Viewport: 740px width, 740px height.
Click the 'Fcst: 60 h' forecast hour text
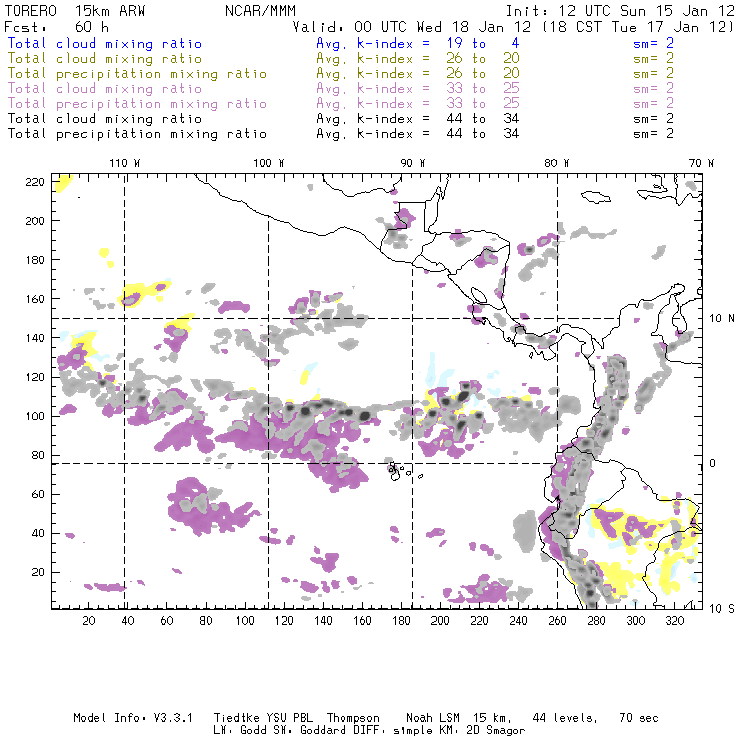click(56, 27)
